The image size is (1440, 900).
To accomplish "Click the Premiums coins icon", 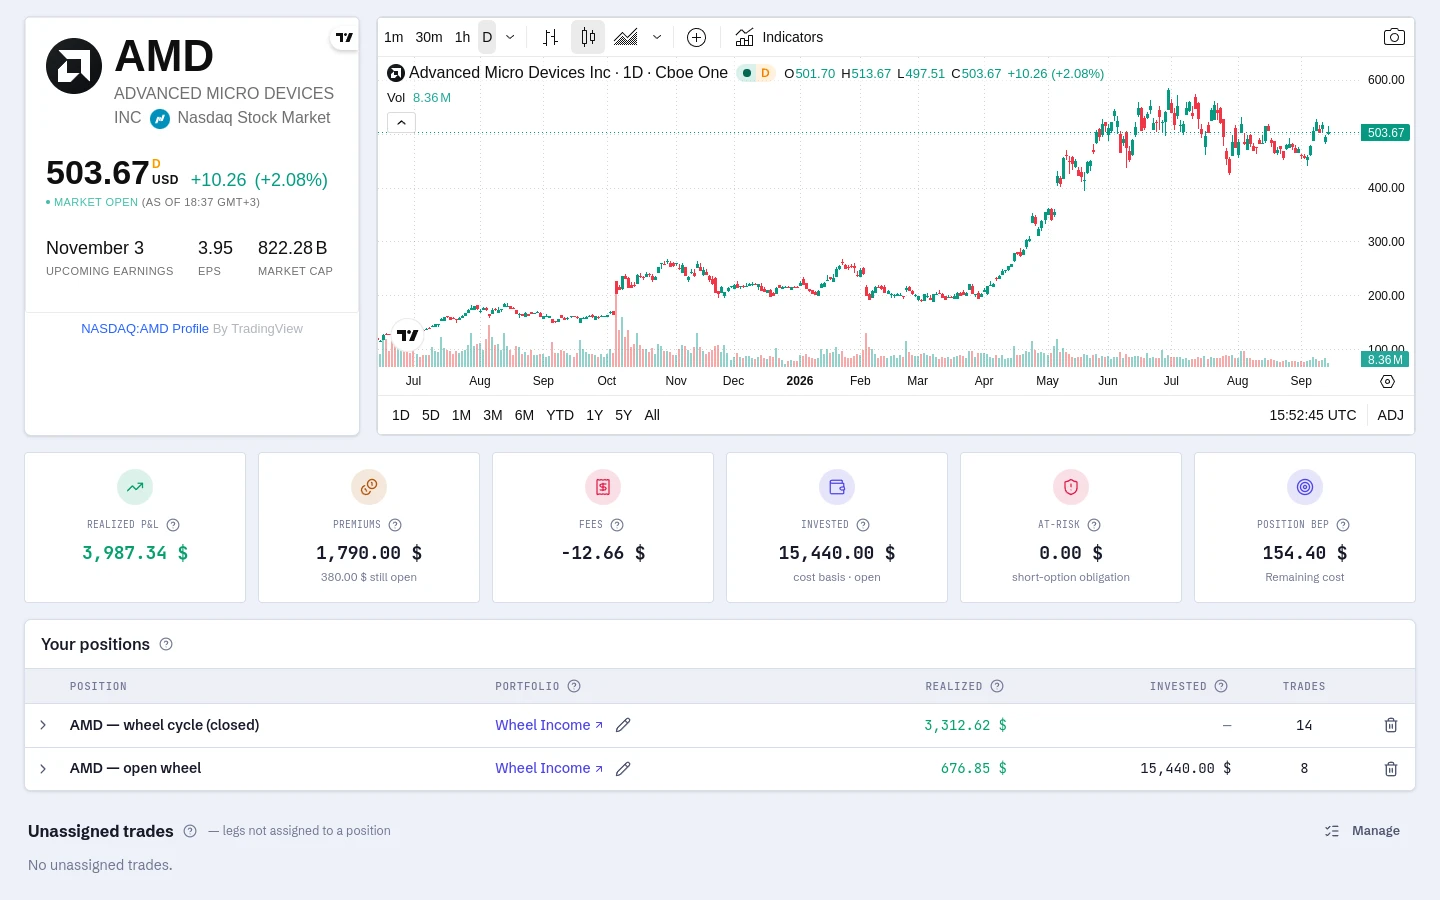I will [x=369, y=487].
